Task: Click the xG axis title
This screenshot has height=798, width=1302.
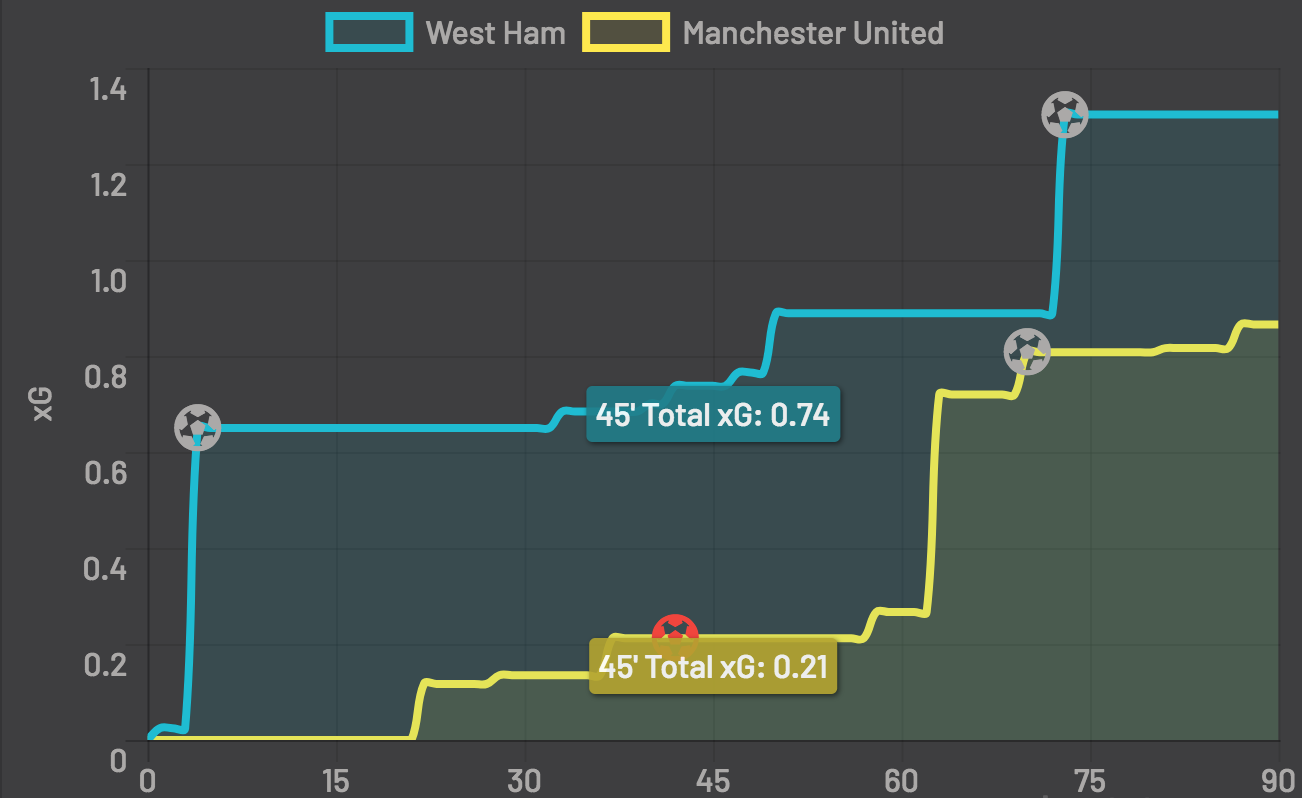Action: pyautogui.click(x=42, y=403)
